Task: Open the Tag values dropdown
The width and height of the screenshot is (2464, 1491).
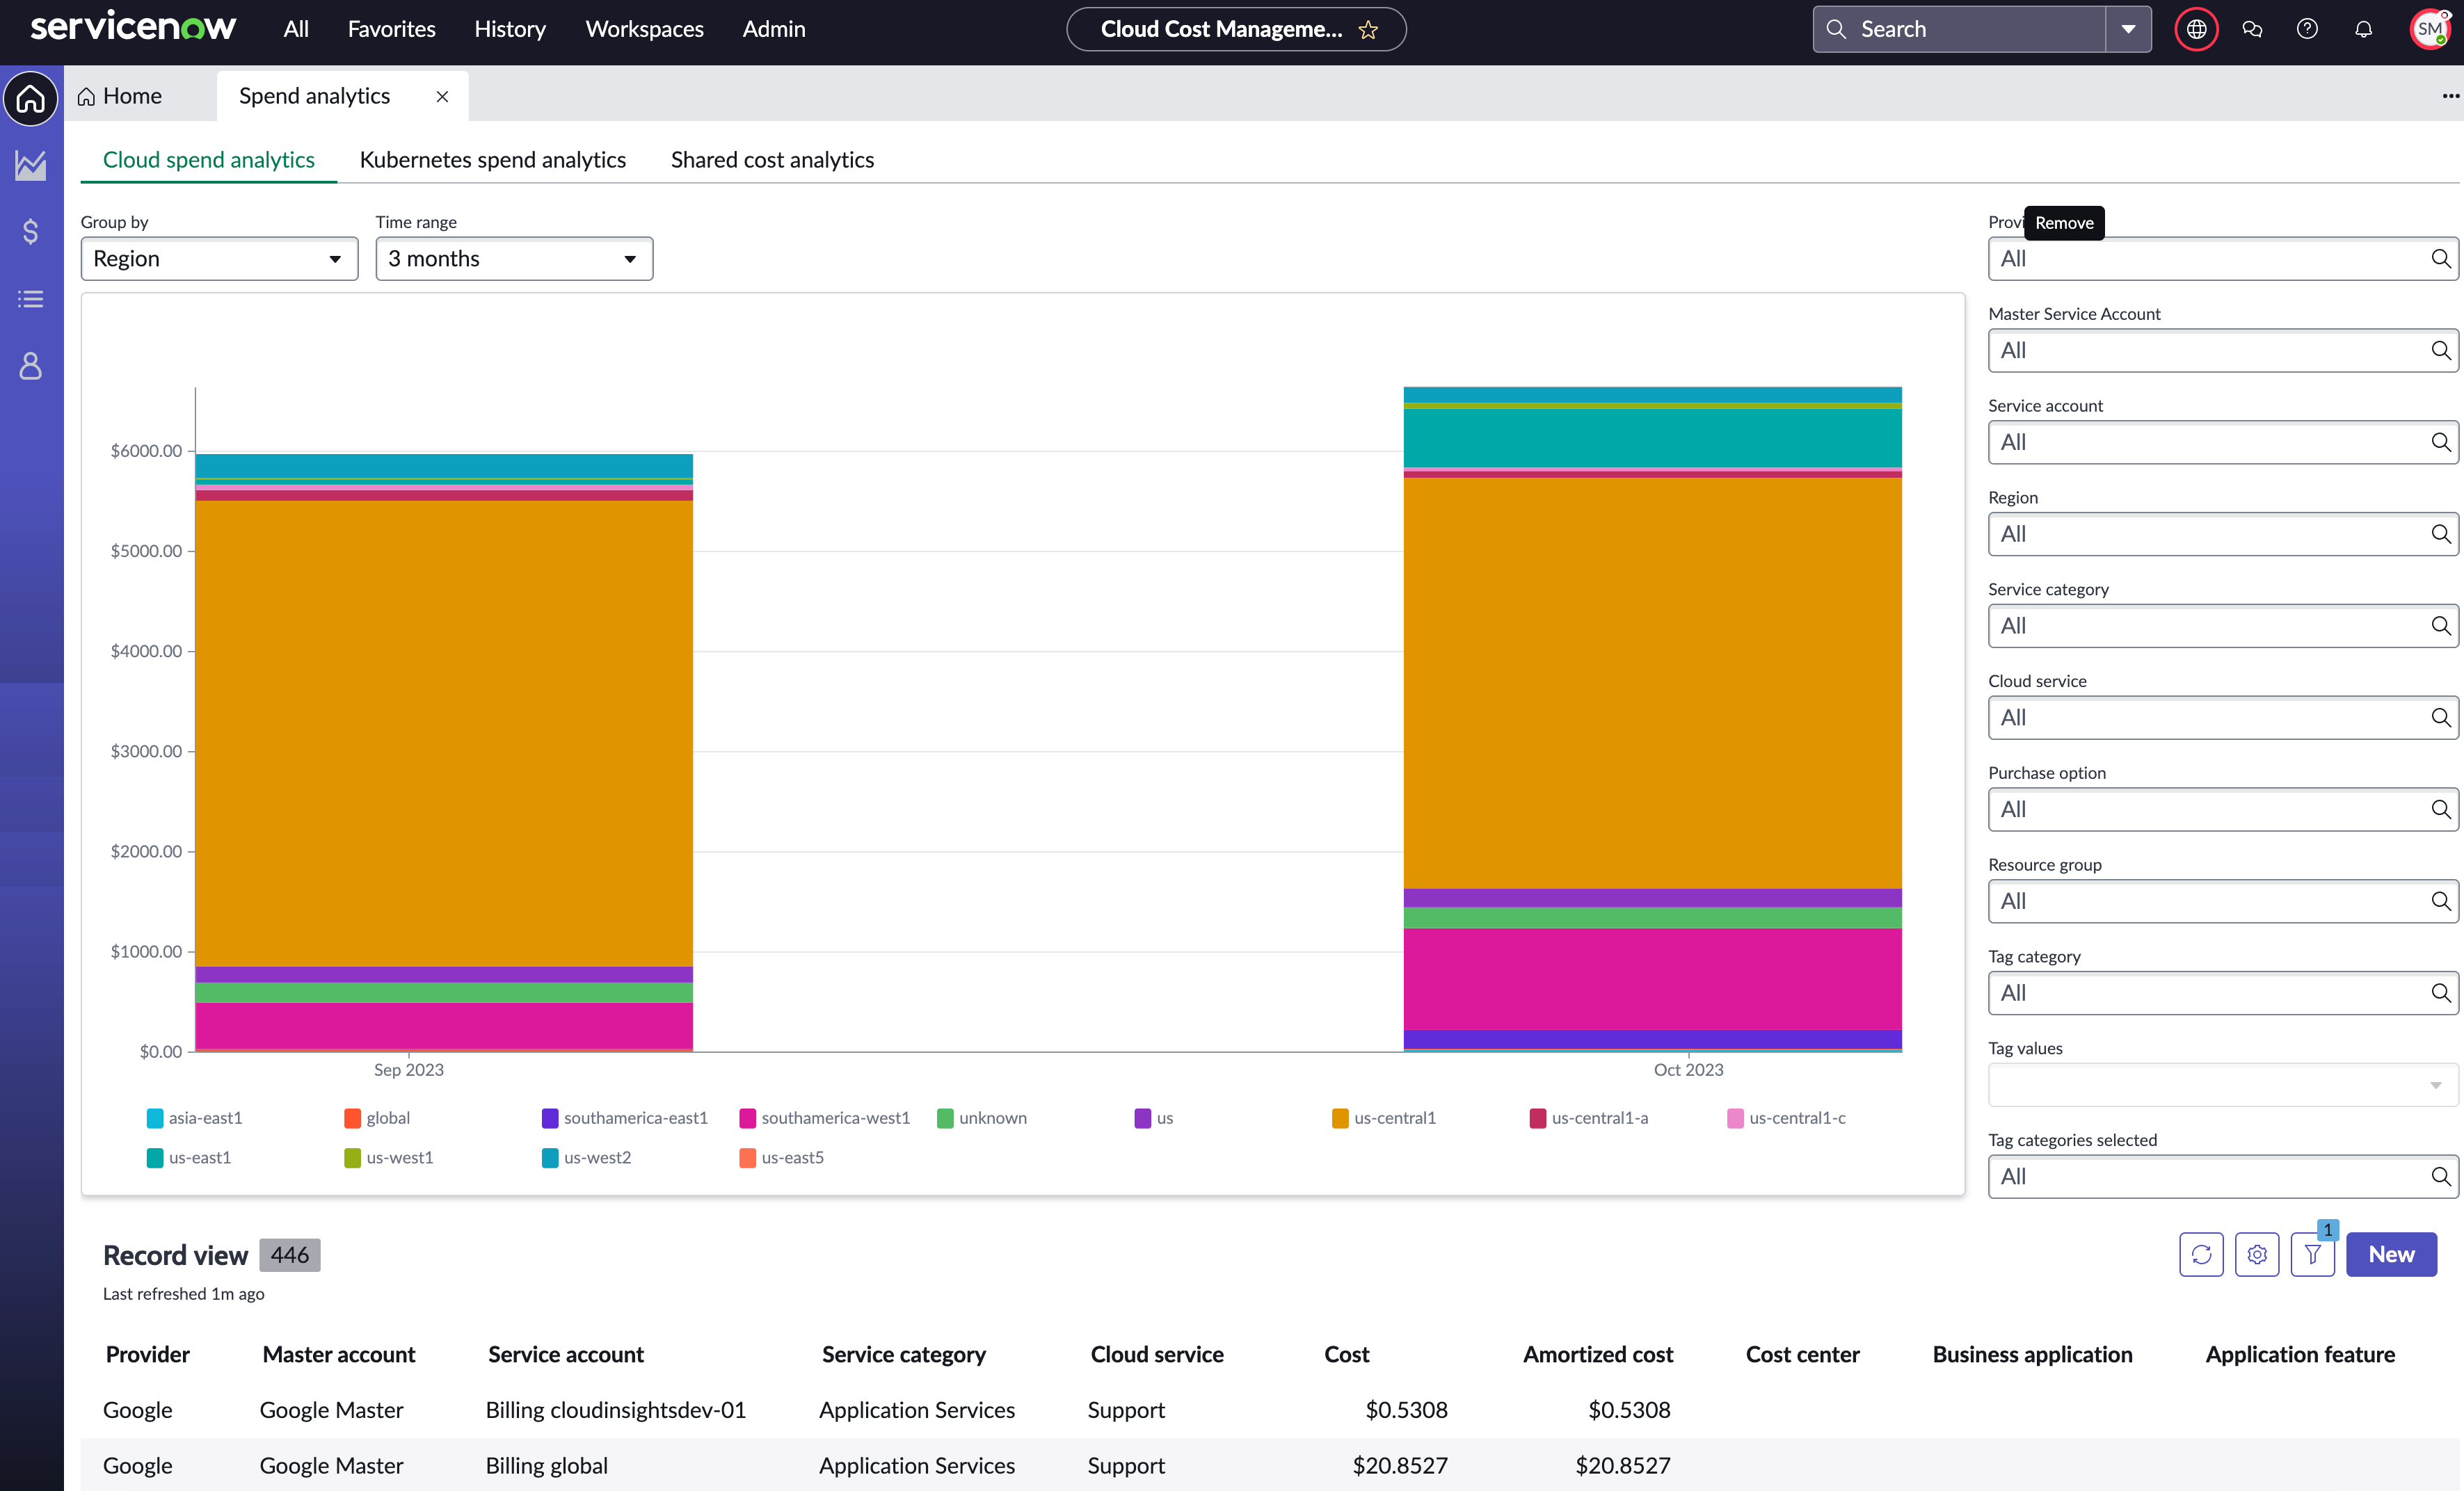Action: click(x=2223, y=1085)
